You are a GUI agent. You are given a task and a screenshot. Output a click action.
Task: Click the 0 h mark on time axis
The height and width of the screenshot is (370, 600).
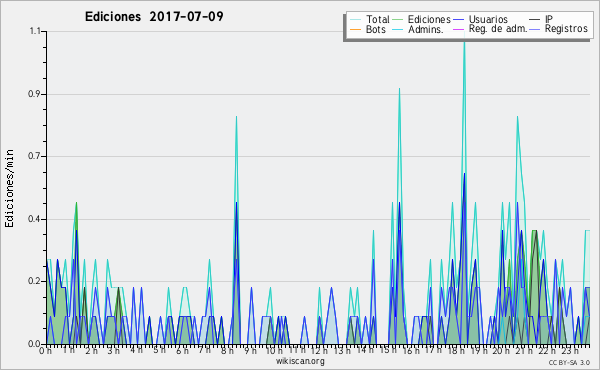click(x=45, y=350)
